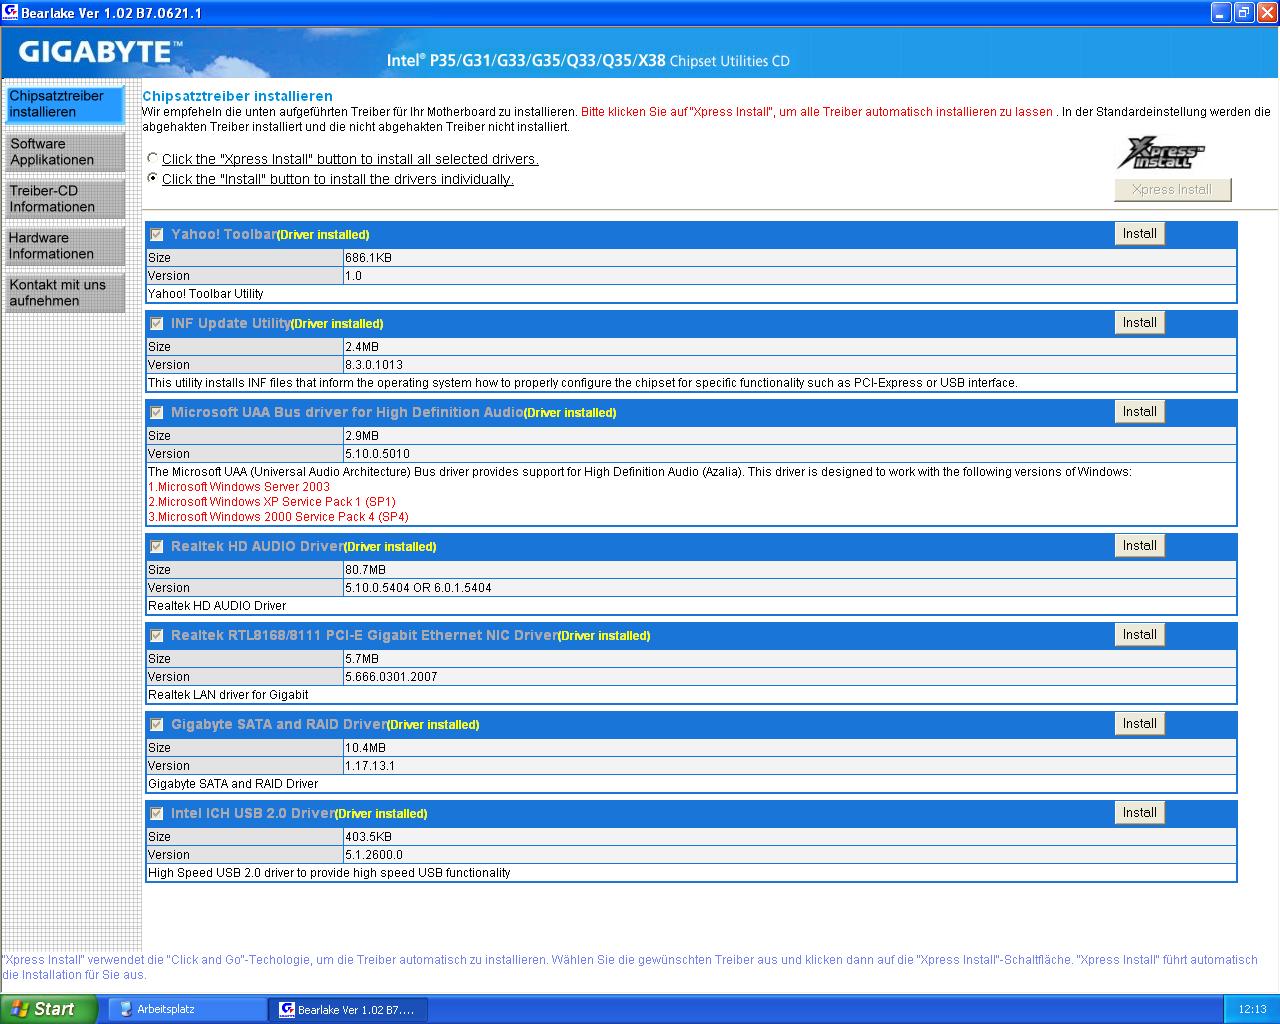Click the Bearlake app icon in title bar
The image size is (1280, 1024).
tap(10, 12)
